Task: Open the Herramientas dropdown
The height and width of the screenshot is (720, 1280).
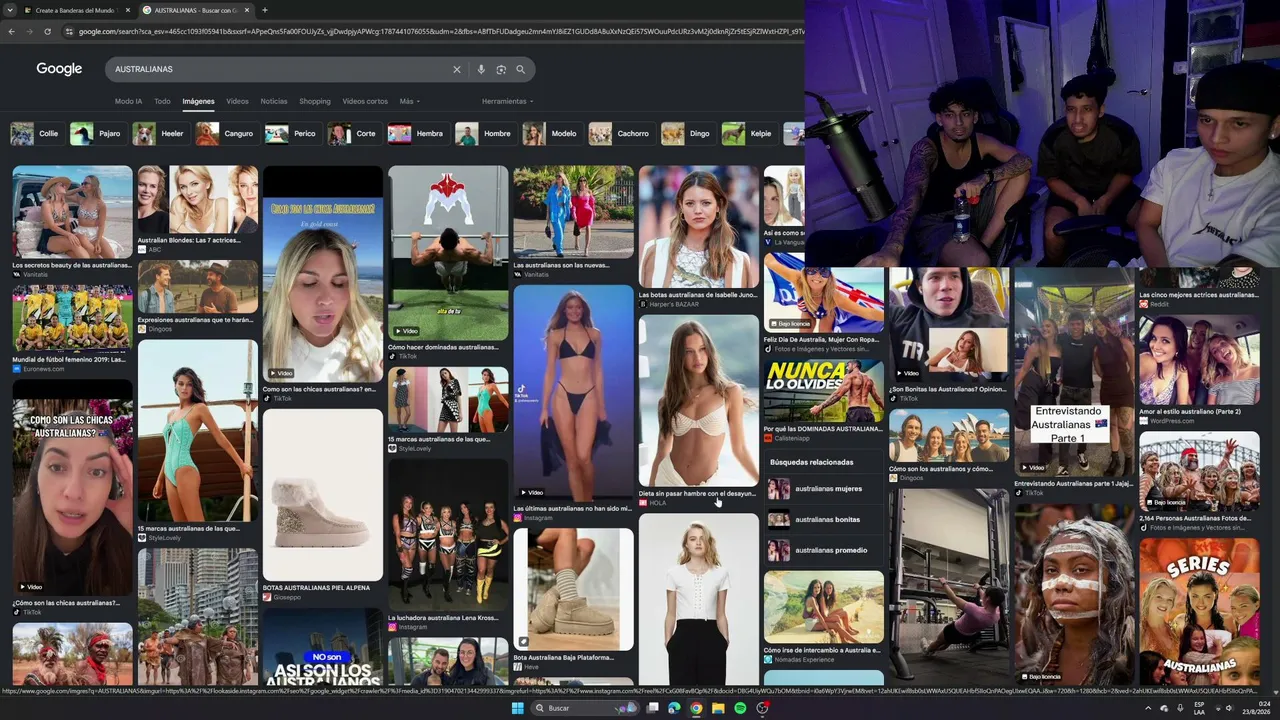Action: (x=507, y=101)
